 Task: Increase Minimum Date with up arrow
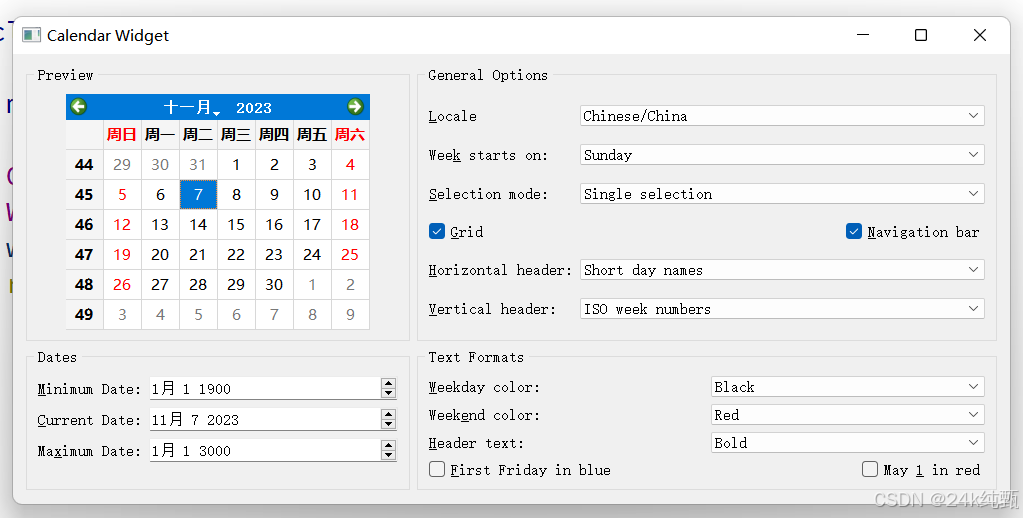[x=388, y=384]
